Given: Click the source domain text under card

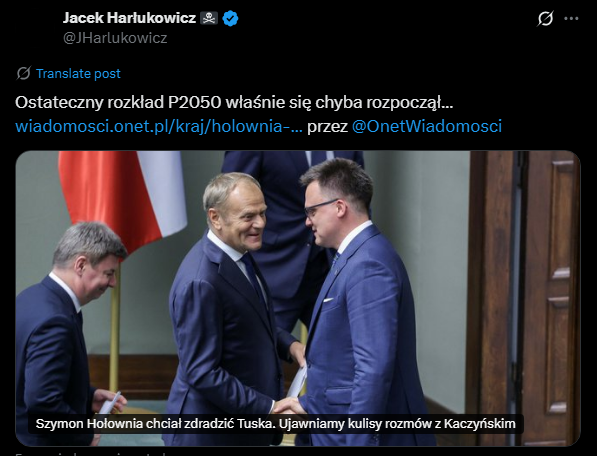Looking at the screenshot, I should coord(91,454).
